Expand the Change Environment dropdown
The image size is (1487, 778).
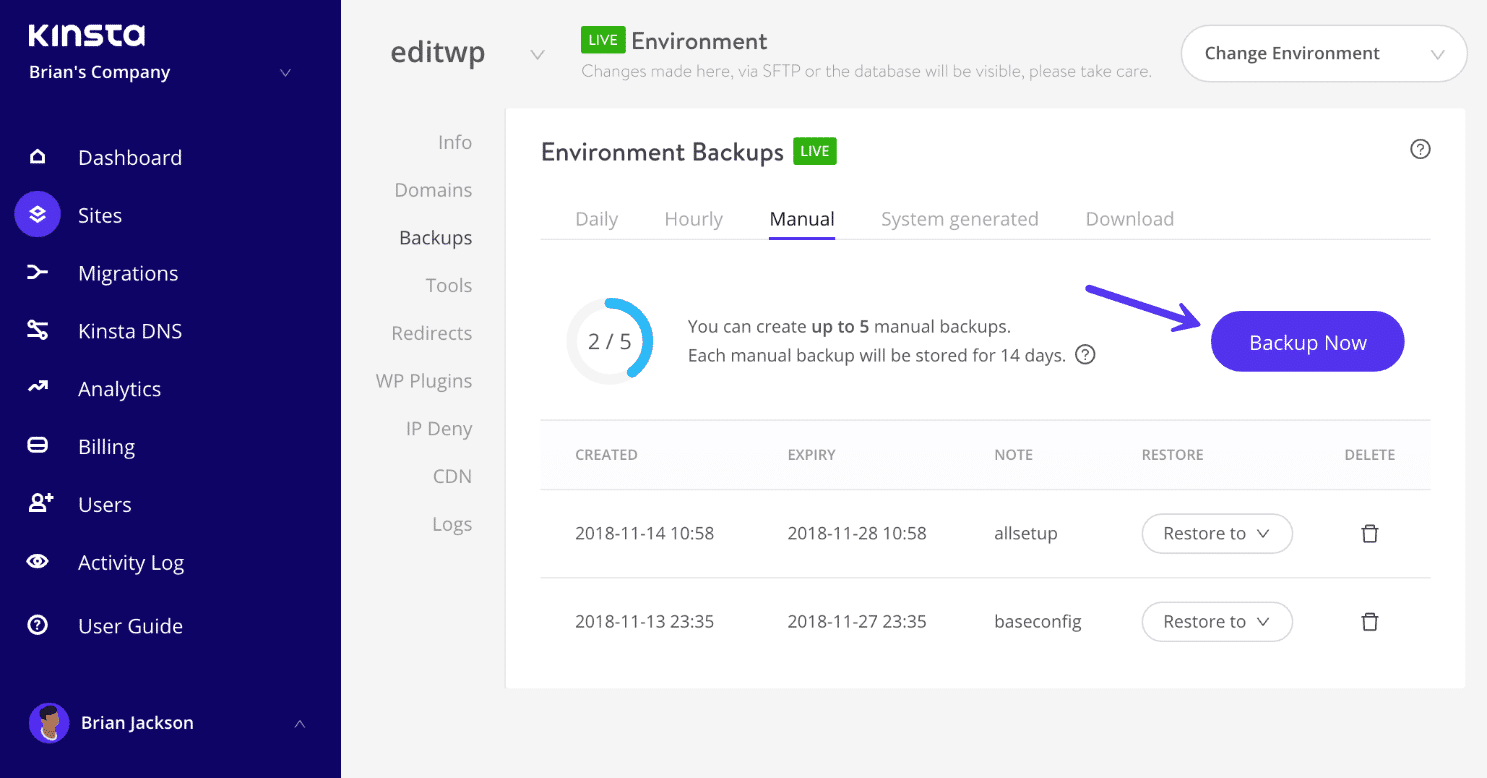[1322, 53]
